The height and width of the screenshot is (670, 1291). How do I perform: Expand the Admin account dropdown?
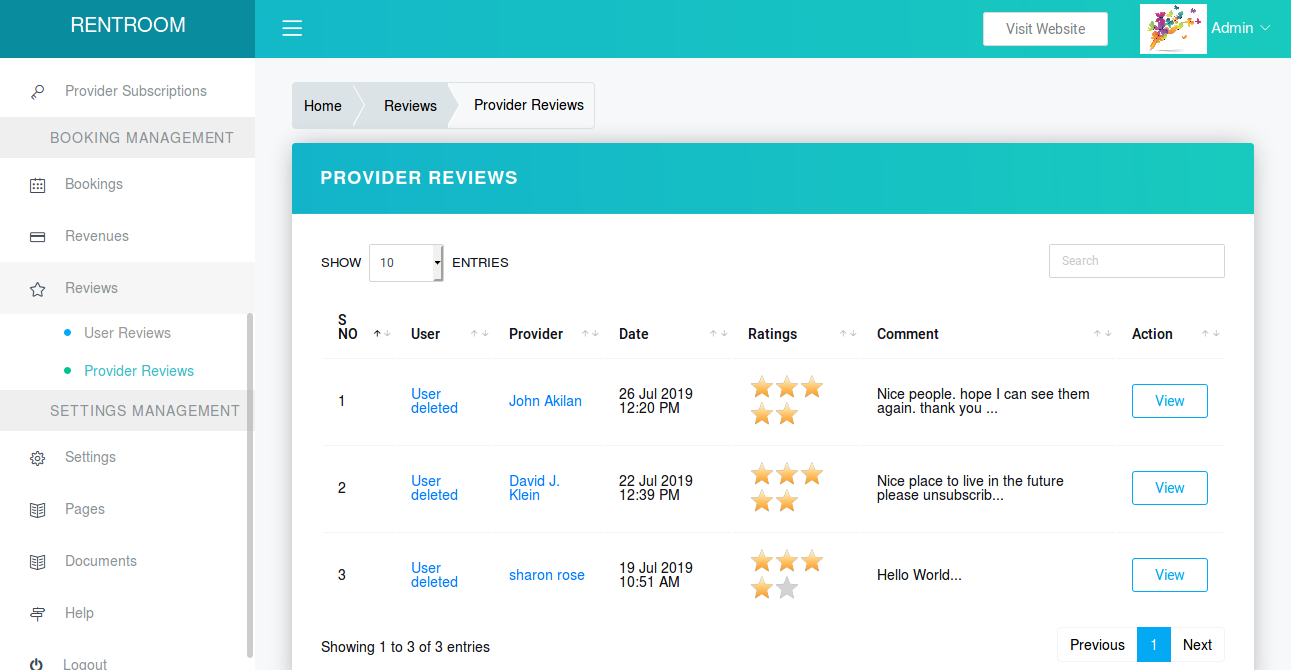[x=1241, y=29]
